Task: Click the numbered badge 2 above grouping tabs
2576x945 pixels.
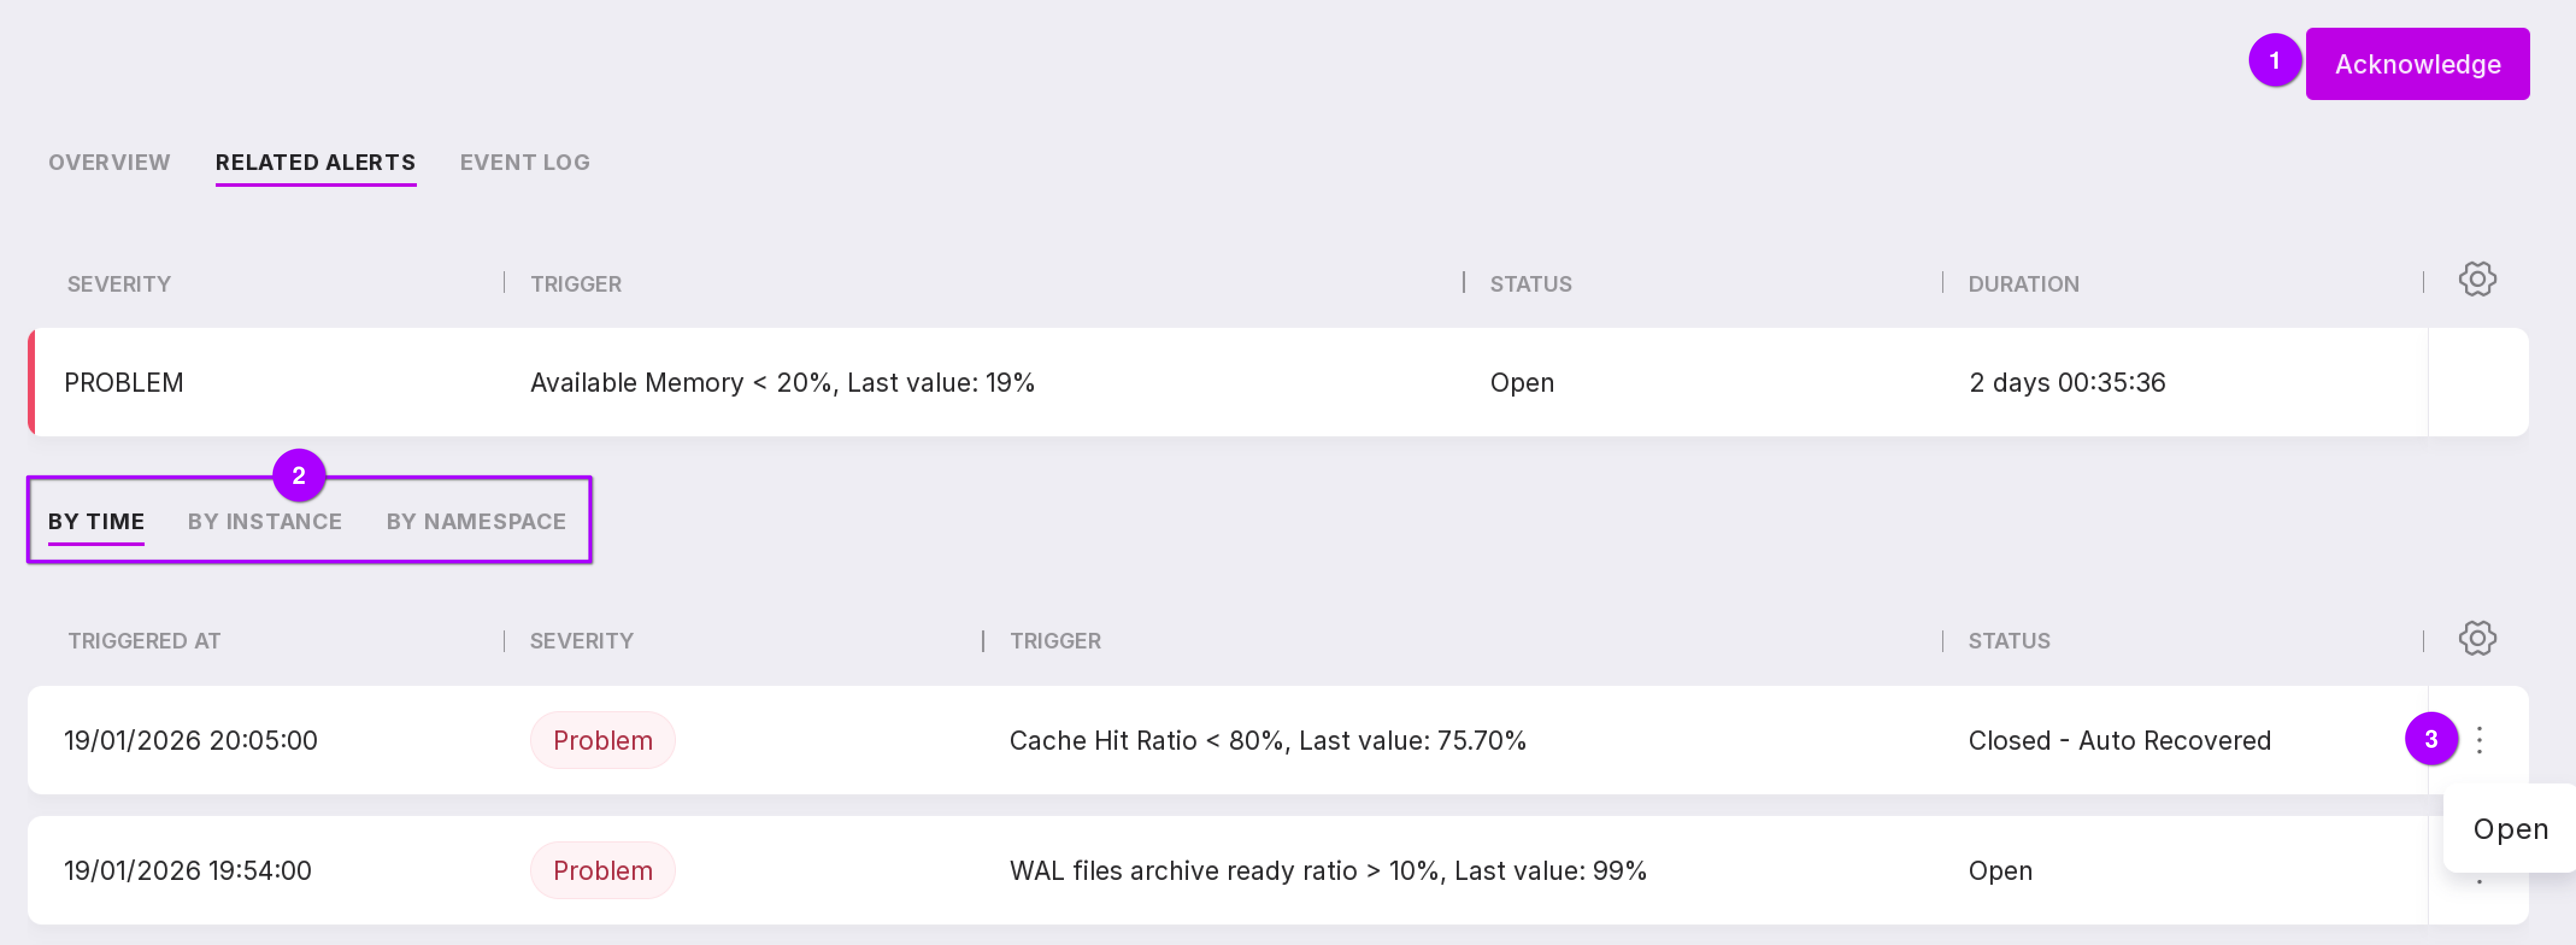Action: (298, 475)
